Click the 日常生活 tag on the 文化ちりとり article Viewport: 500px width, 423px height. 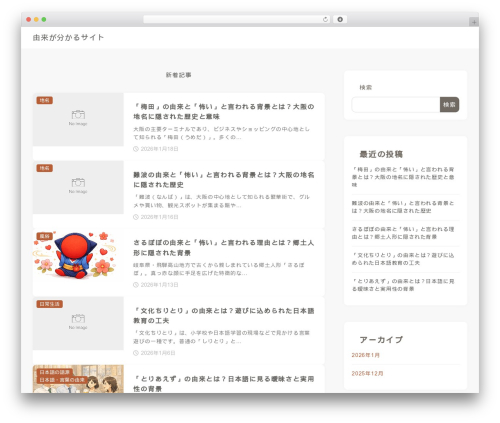(50, 304)
